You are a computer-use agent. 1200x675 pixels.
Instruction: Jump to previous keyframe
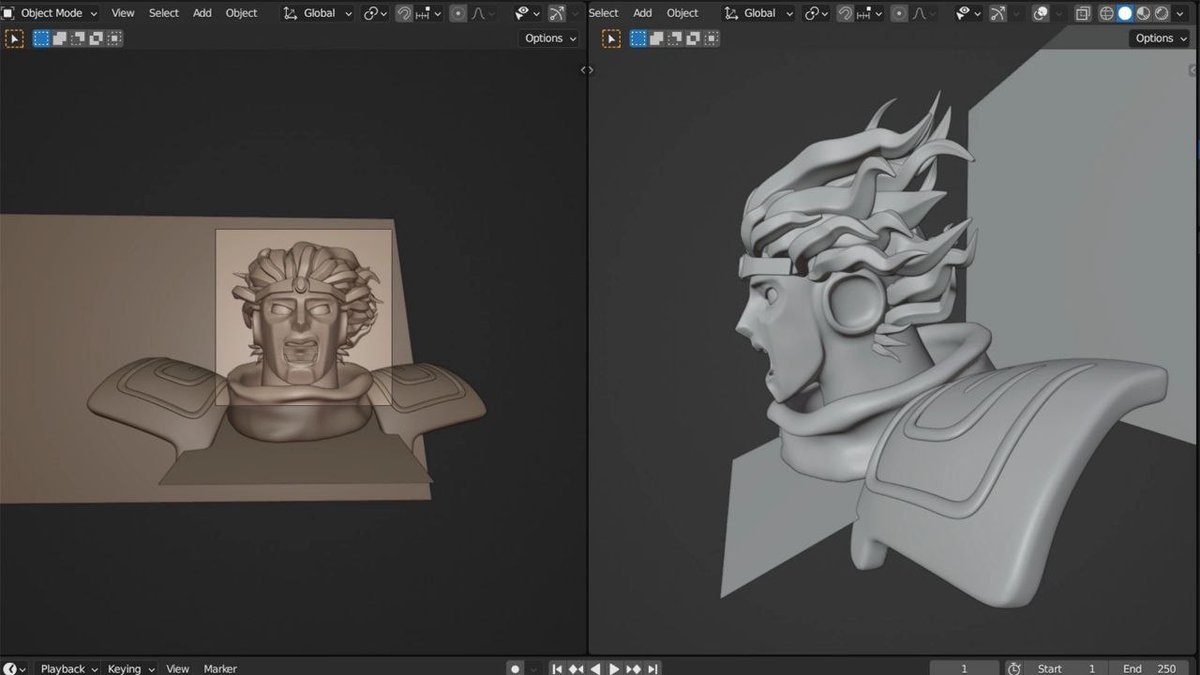tap(576, 668)
